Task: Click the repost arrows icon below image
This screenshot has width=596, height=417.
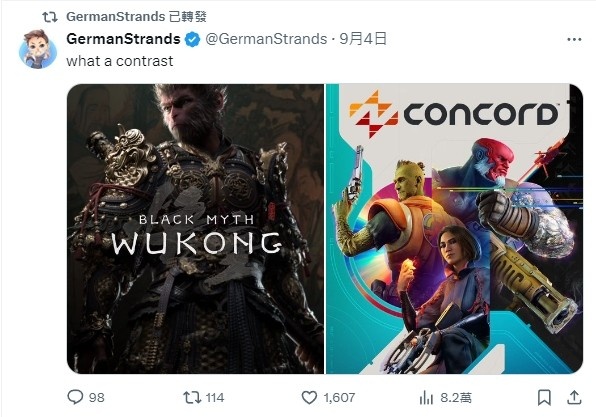Action: [192, 398]
